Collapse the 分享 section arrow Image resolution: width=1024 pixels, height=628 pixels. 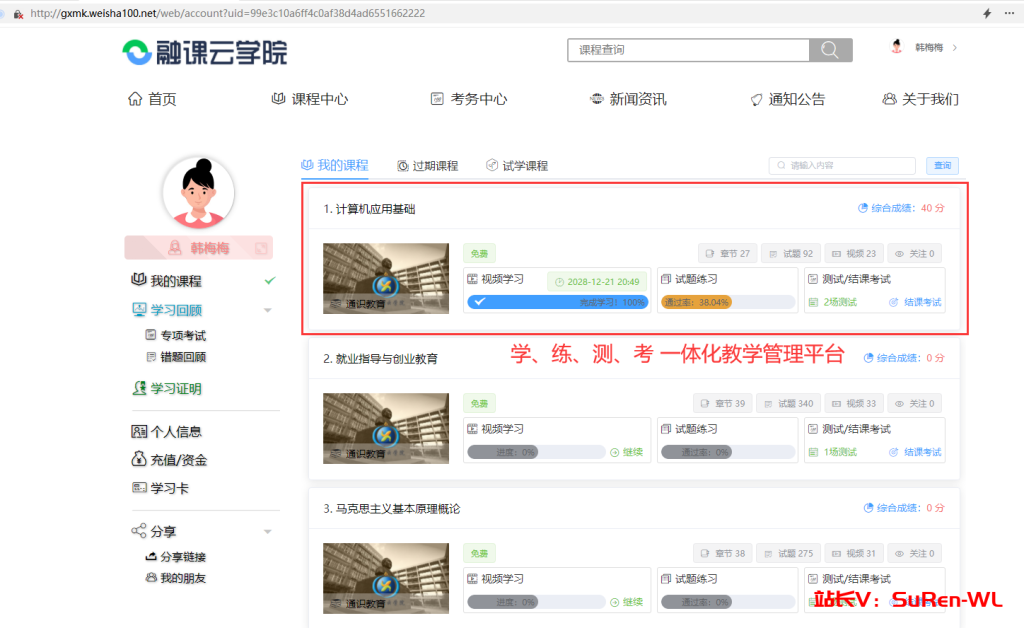268,531
